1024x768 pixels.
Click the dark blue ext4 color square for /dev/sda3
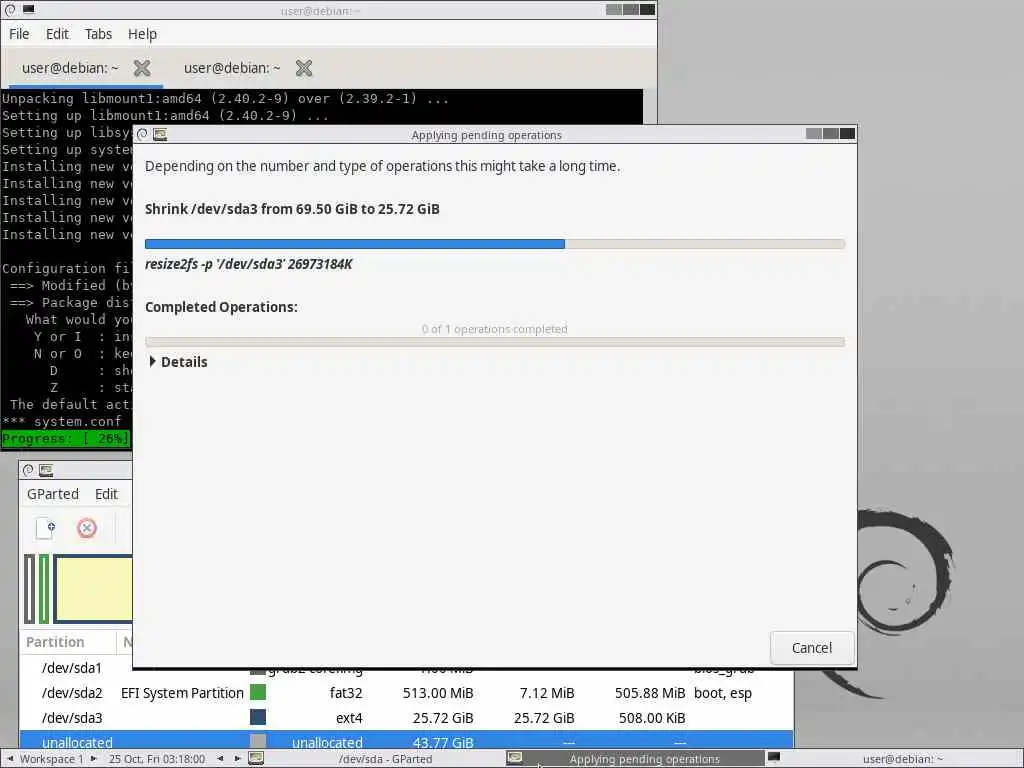coord(258,717)
